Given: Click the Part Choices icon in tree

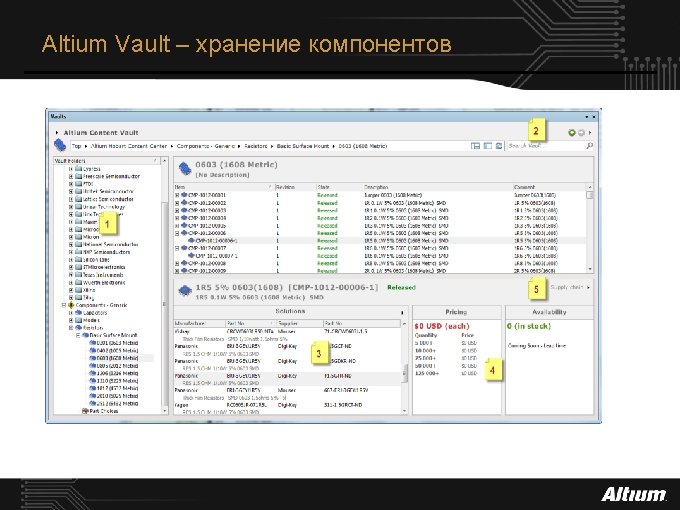Looking at the screenshot, I should [x=85, y=411].
